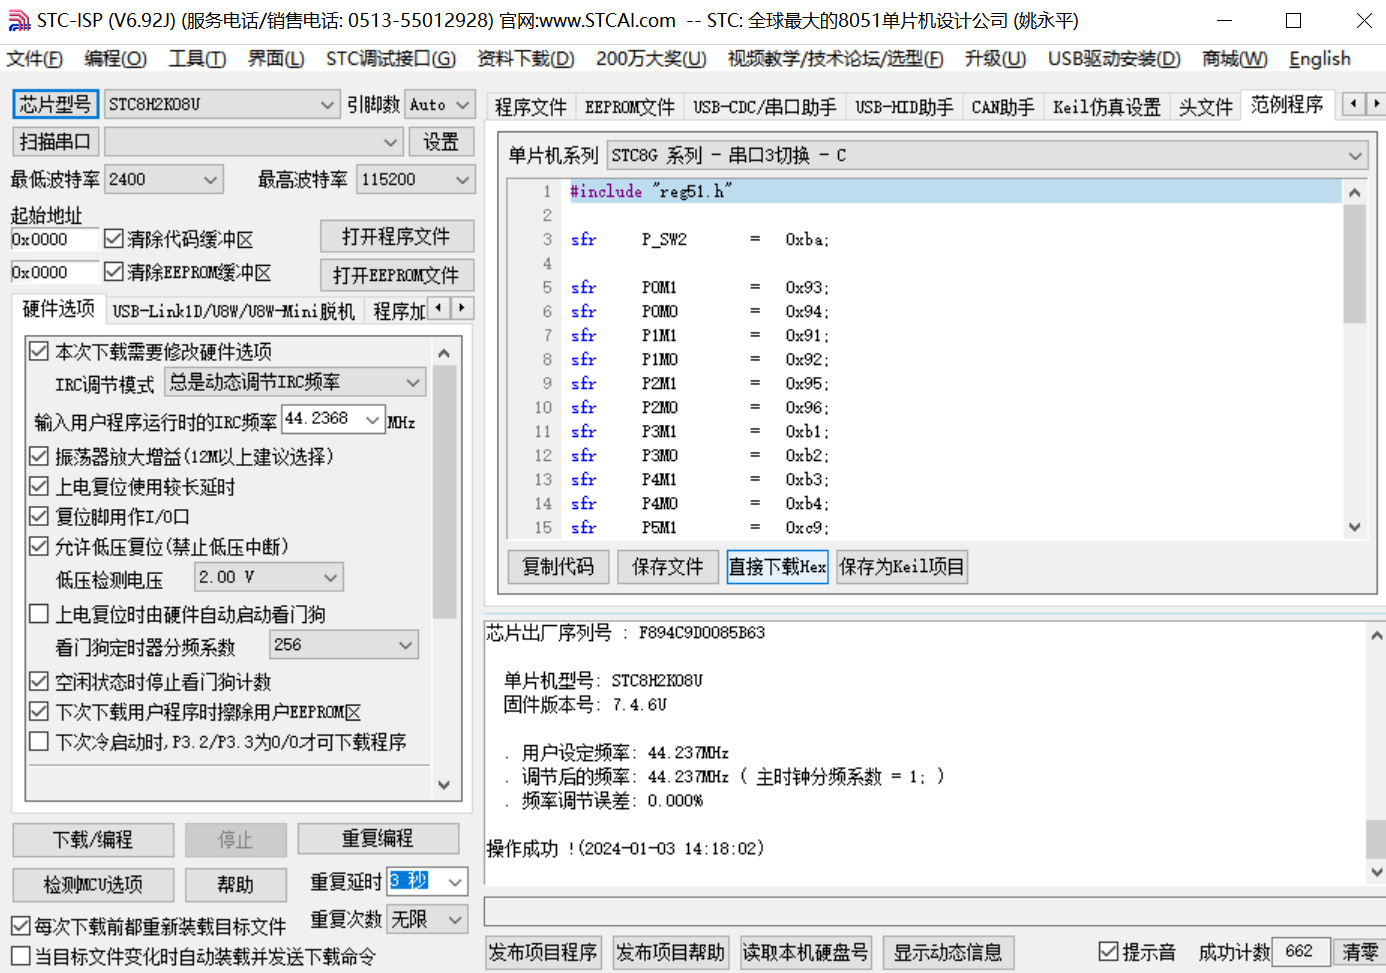Click hardware options list scroll-up arrow
The width and height of the screenshot is (1386, 973).
click(444, 353)
